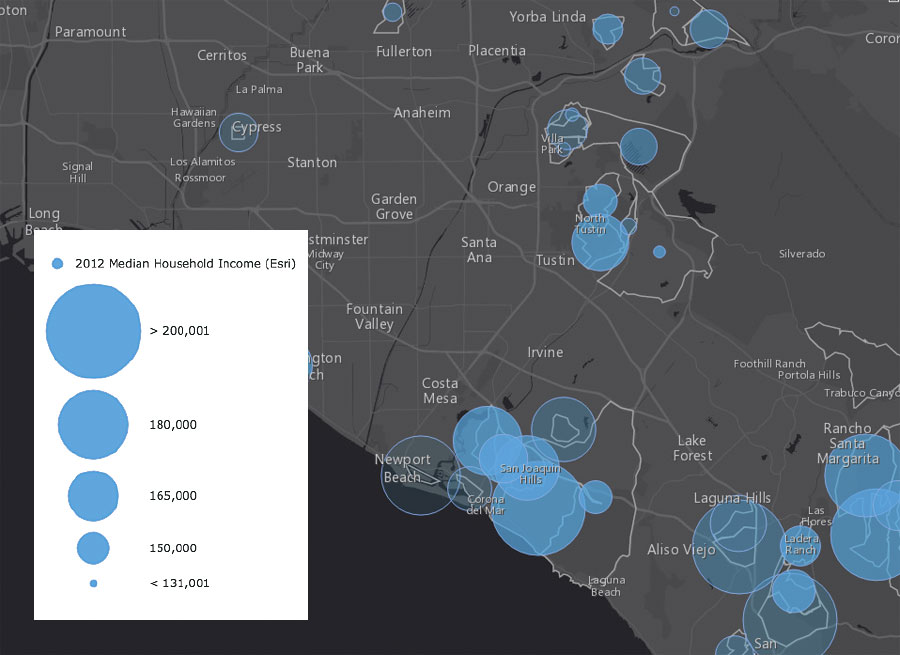Screen dimensions: 900x655
Task: Click the small blue circle east of Tustin
Action: pyautogui.click(x=659, y=252)
